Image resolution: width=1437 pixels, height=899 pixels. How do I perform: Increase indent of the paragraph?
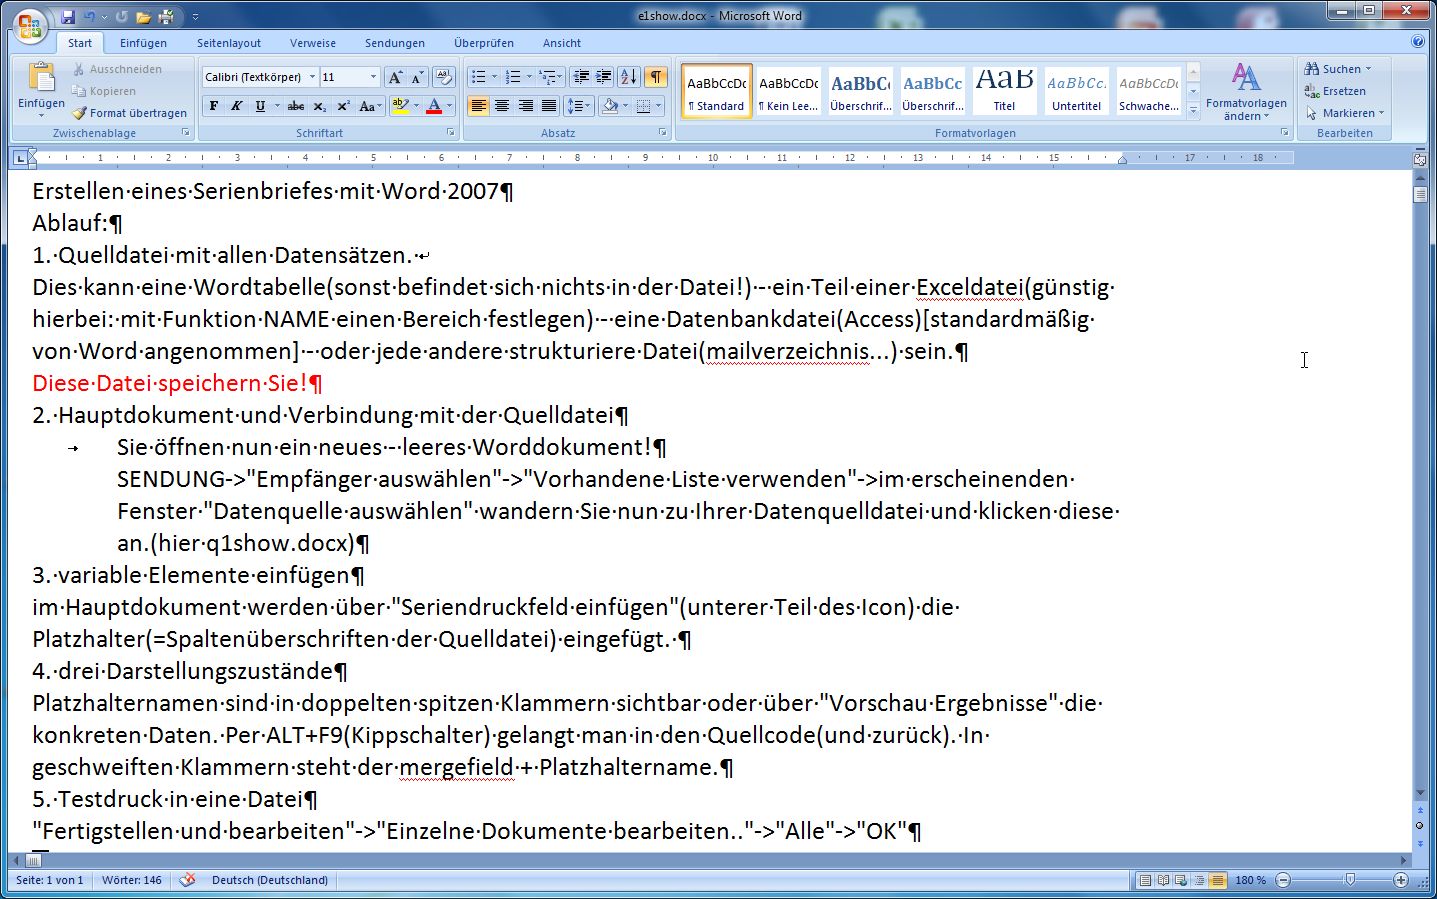coord(604,77)
